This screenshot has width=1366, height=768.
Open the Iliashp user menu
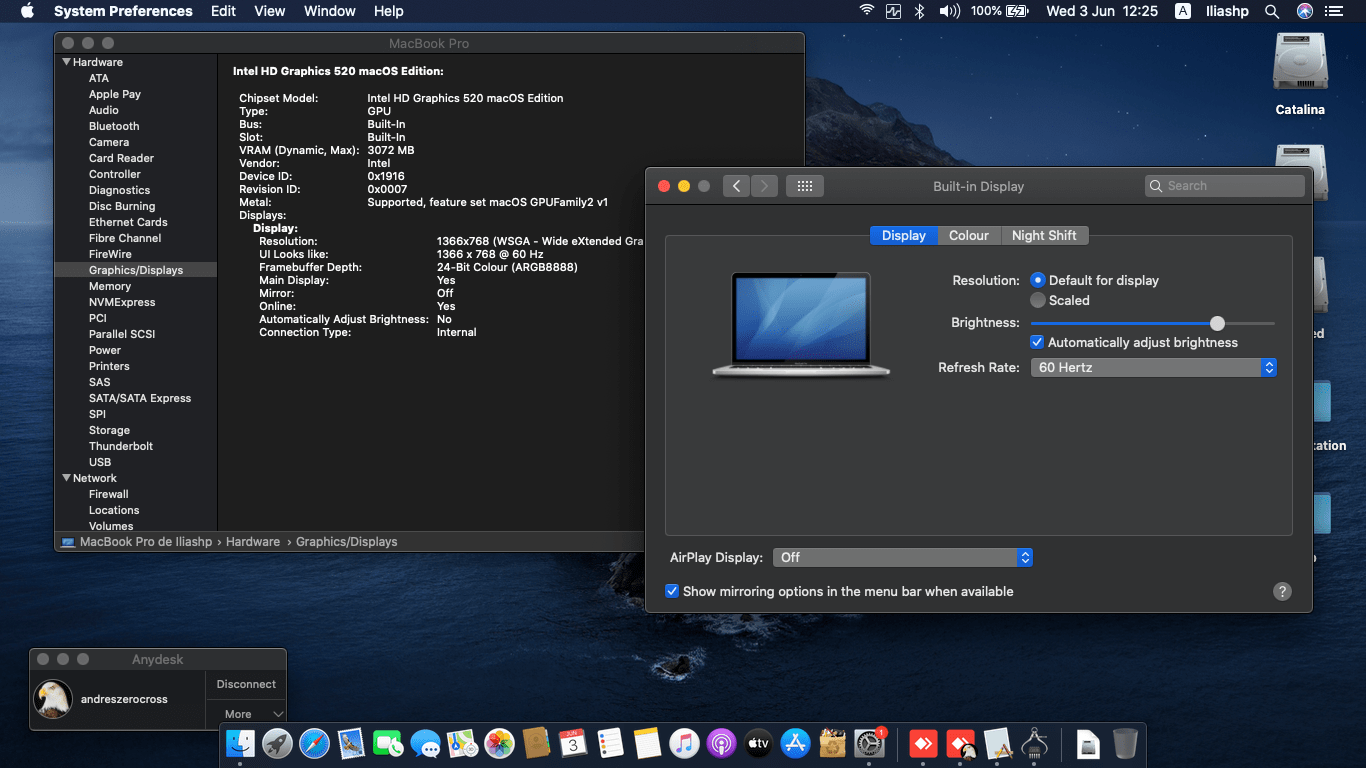1226,11
